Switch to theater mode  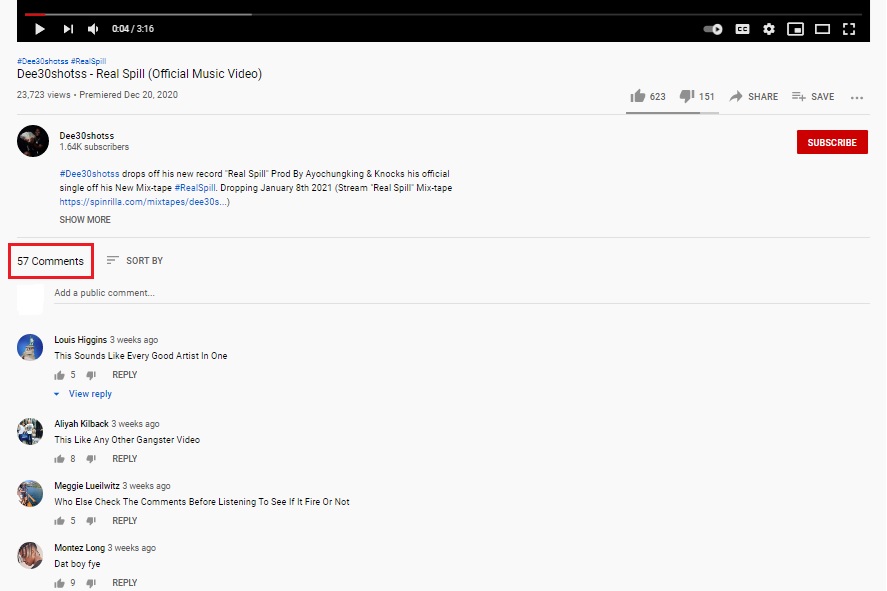tap(822, 29)
